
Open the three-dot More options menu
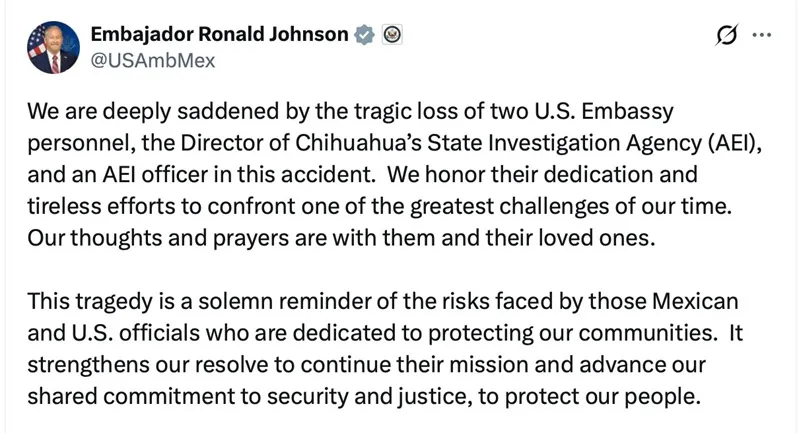(762, 35)
